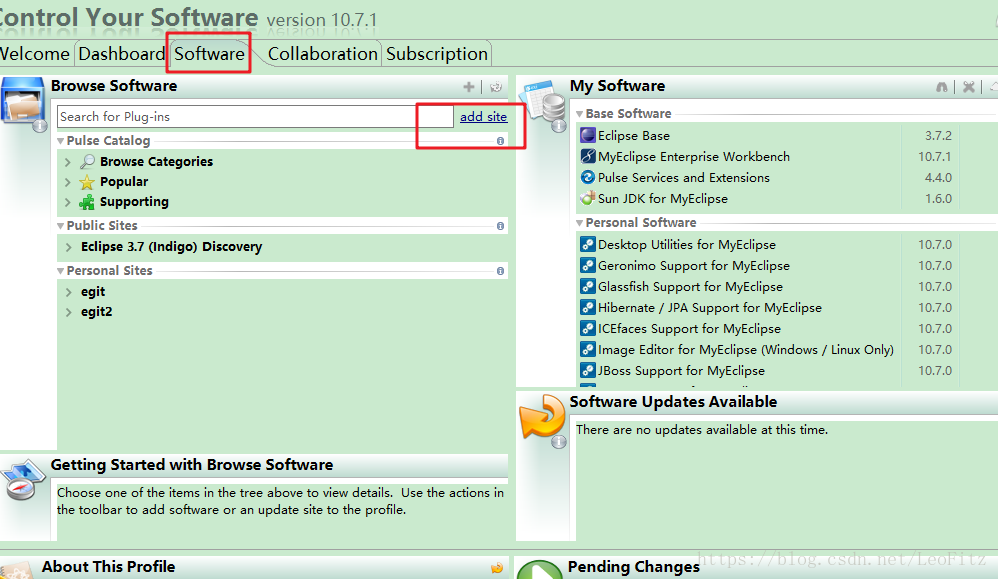Viewport: 998px width, 579px height.
Task: Click the MyEclipse Enterprise Workbench icon
Action: point(588,156)
